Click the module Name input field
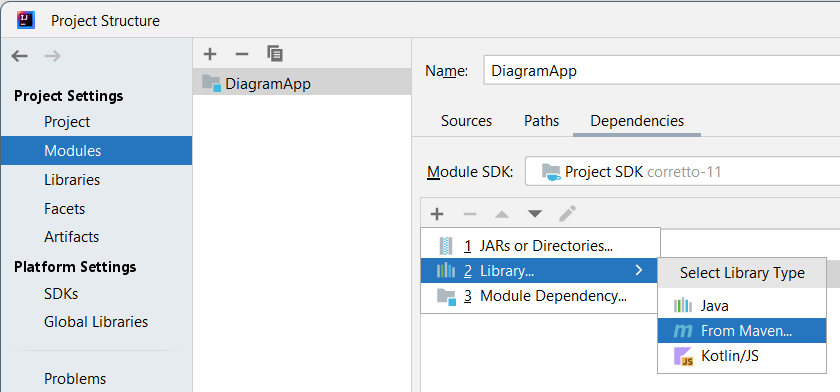The width and height of the screenshot is (840, 392). click(x=662, y=71)
